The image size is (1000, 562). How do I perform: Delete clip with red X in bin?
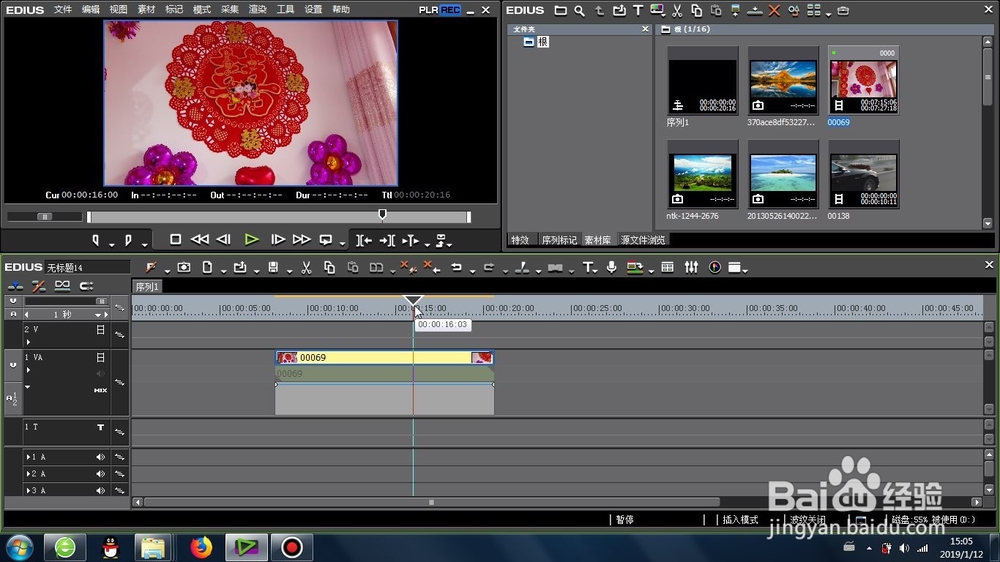tap(774, 10)
